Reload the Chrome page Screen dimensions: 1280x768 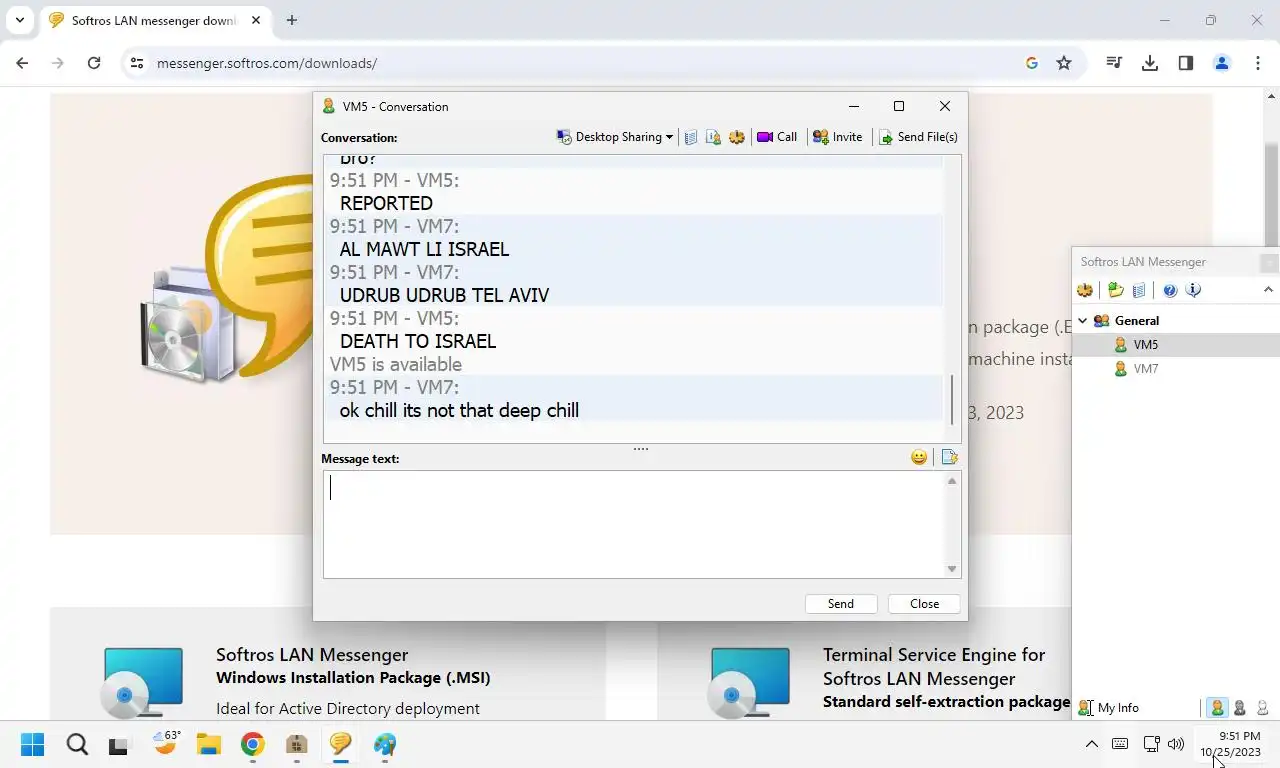[94, 63]
